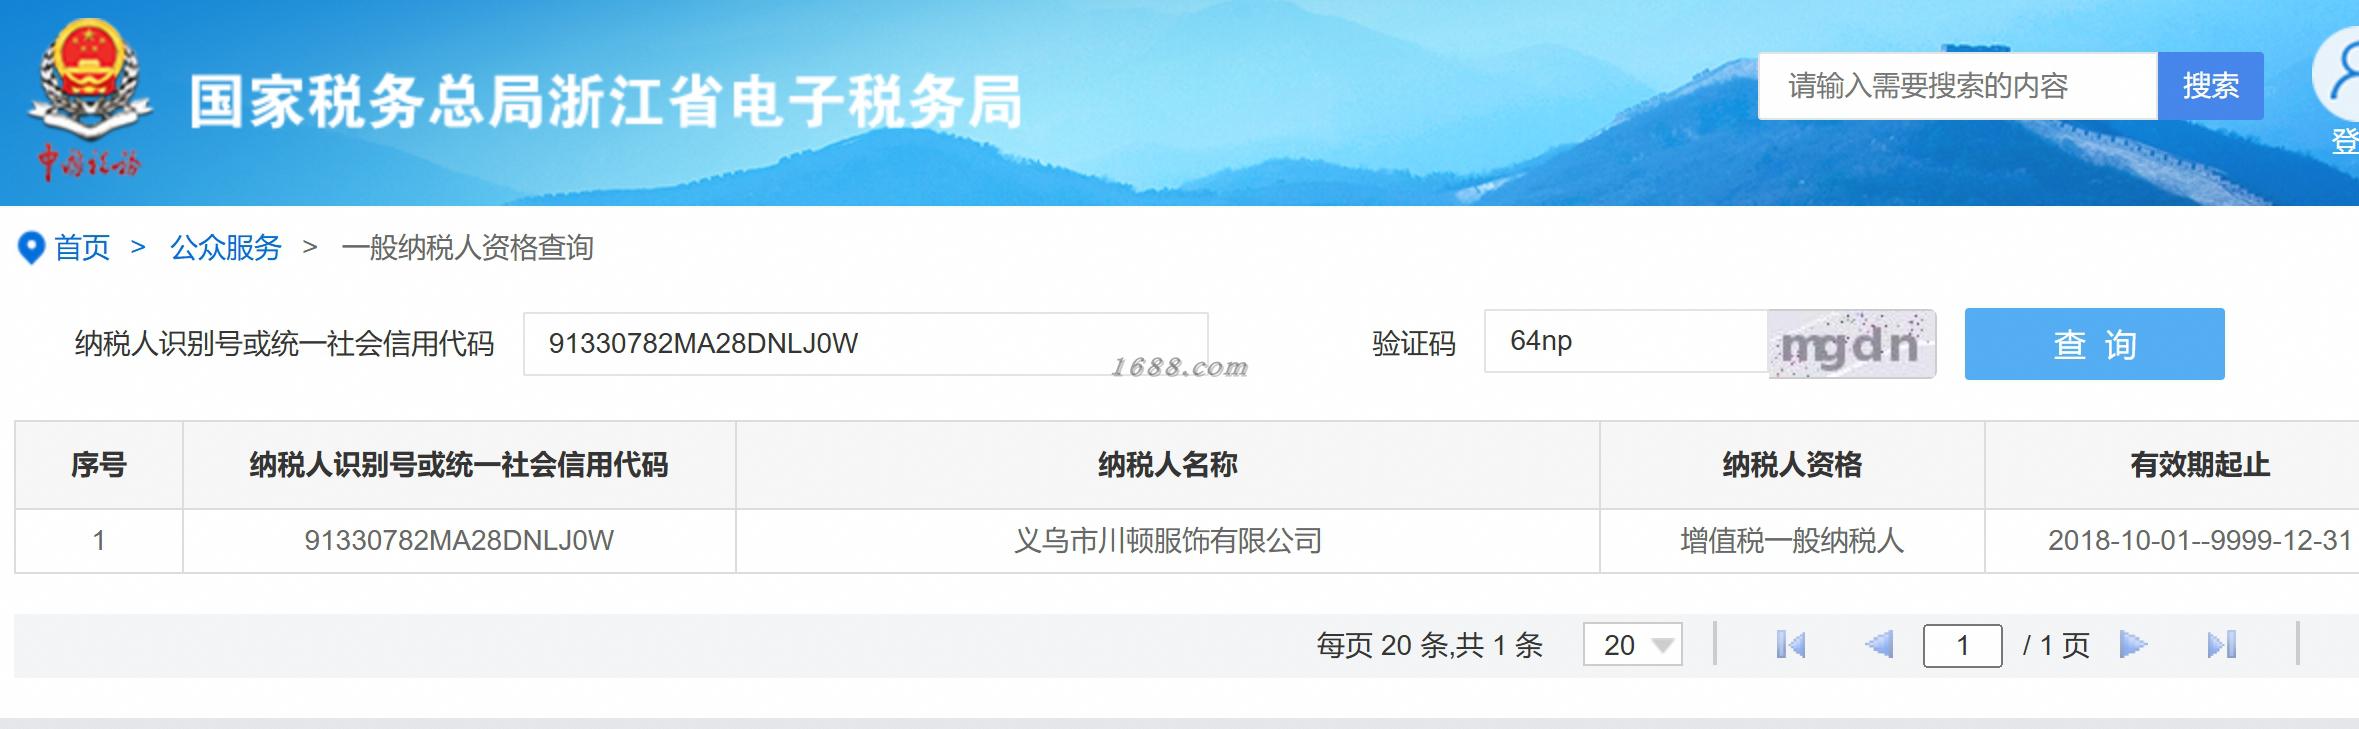This screenshot has width=2359, height=729.
Task: Select the 义乌市川顿服饰有限公司 result row
Action: [x=1186, y=541]
